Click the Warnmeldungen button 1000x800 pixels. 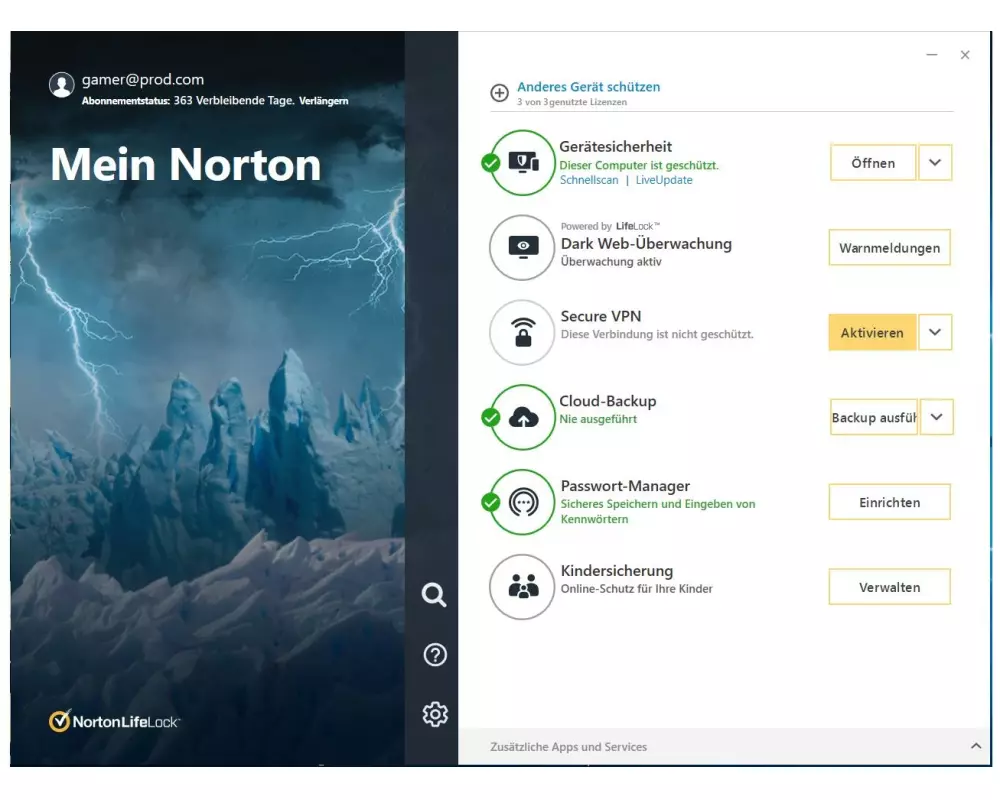pyautogui.click(x=889, y=248)
